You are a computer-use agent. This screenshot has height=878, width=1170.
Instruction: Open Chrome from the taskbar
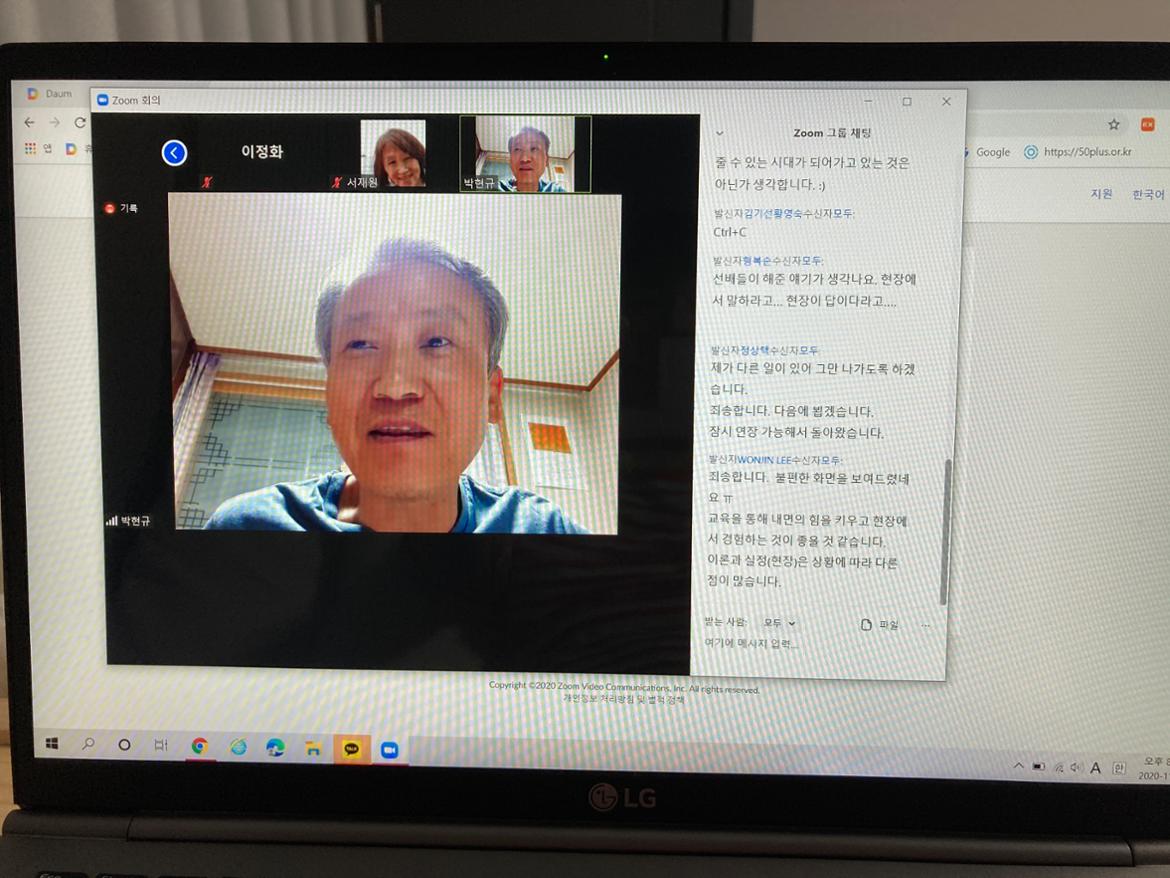[x=200, y=745]
